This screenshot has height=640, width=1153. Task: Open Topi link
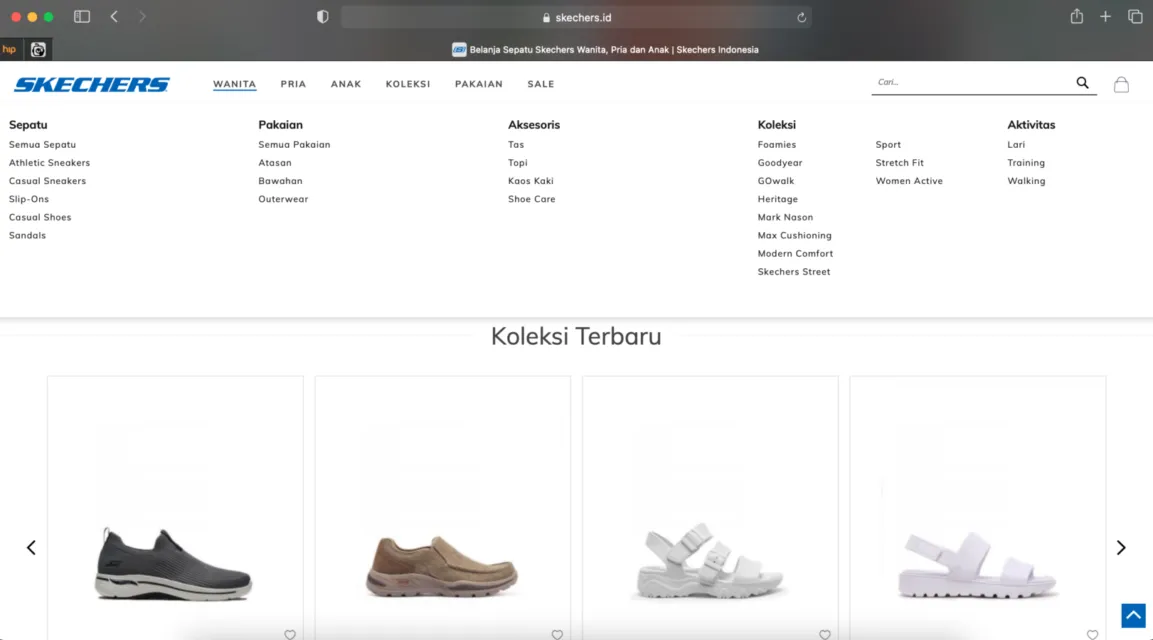point(518,163)
